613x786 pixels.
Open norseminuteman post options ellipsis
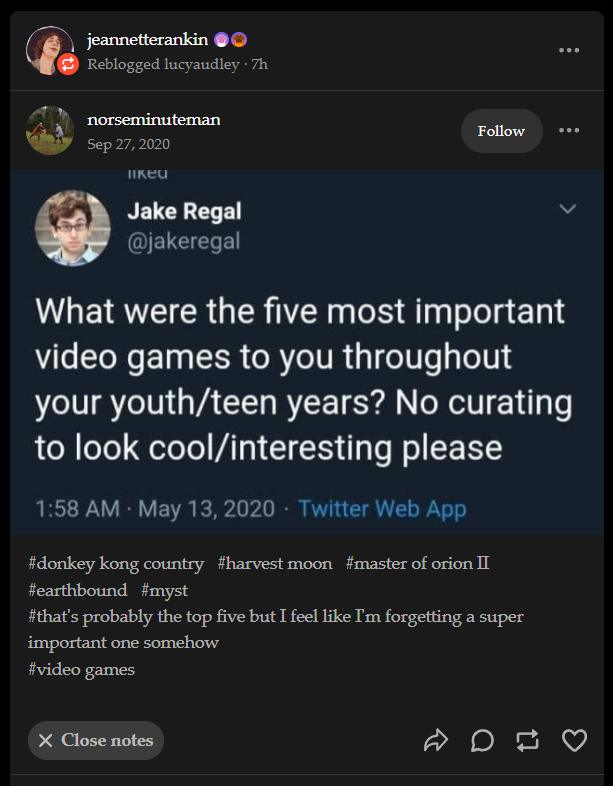click(x=569, y=131)
